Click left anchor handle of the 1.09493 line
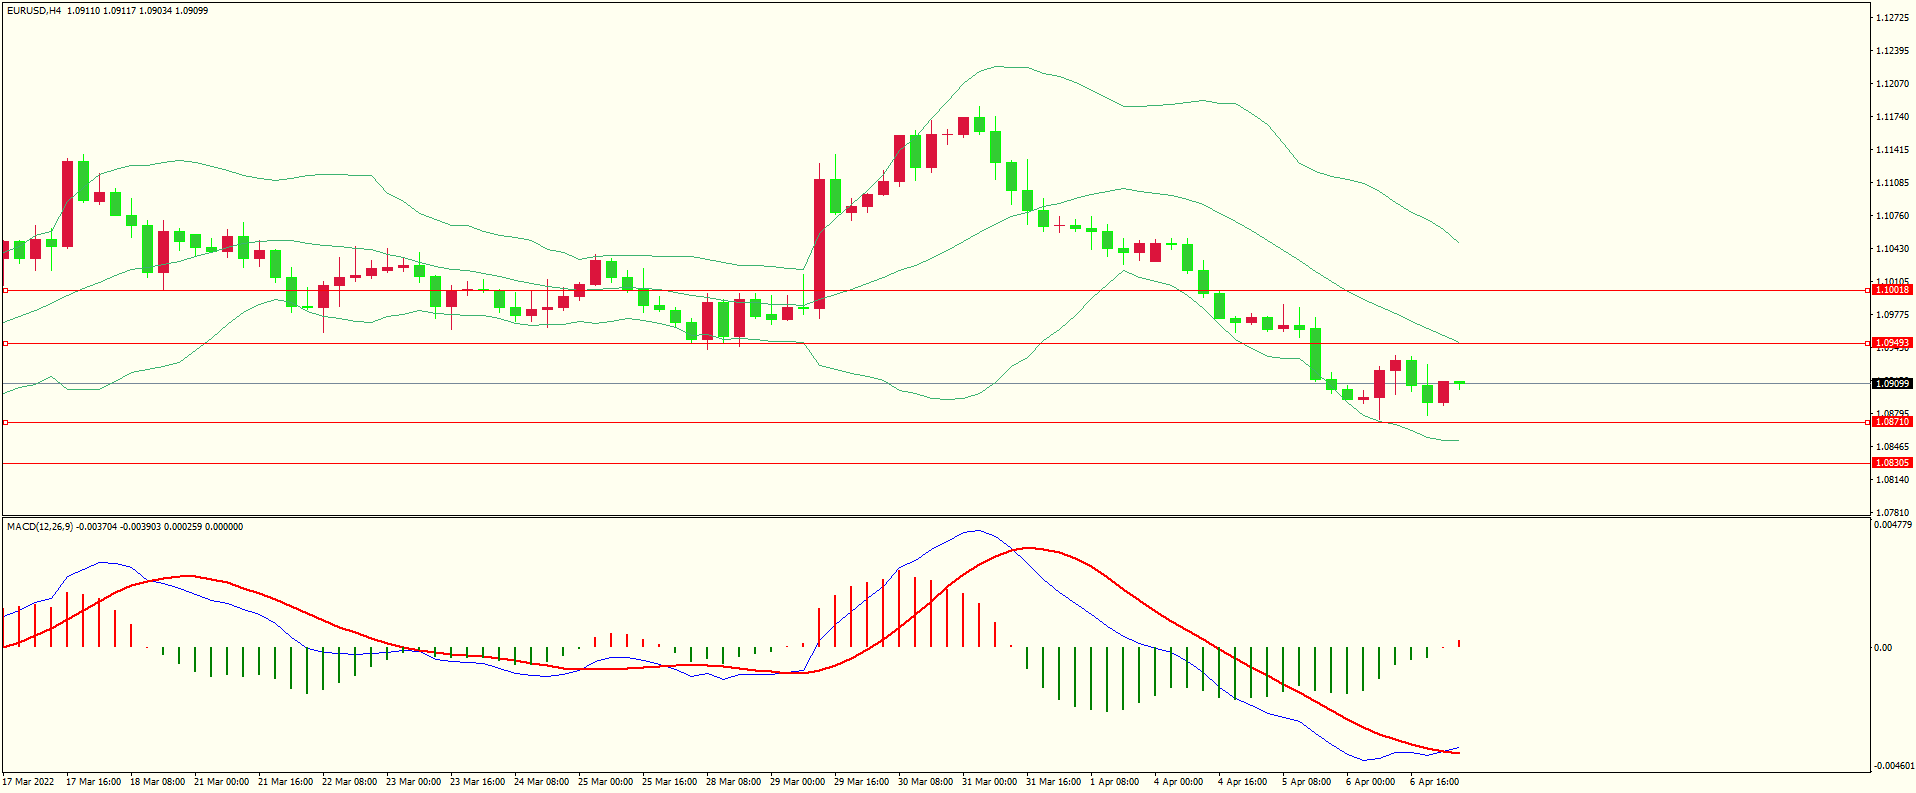 (5, 343)
